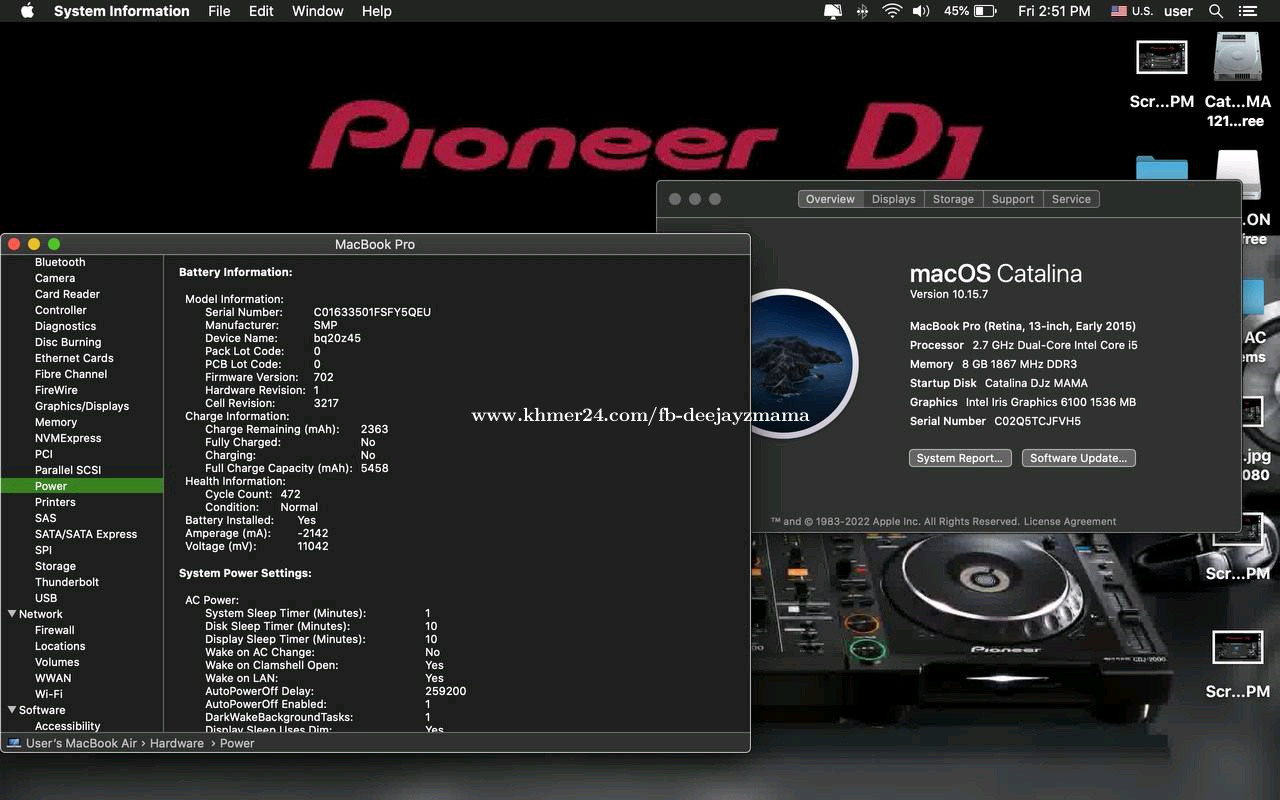This screenshot has height=800, width=1280.
Task: Open the License Agreement link
Action: 1070,521
